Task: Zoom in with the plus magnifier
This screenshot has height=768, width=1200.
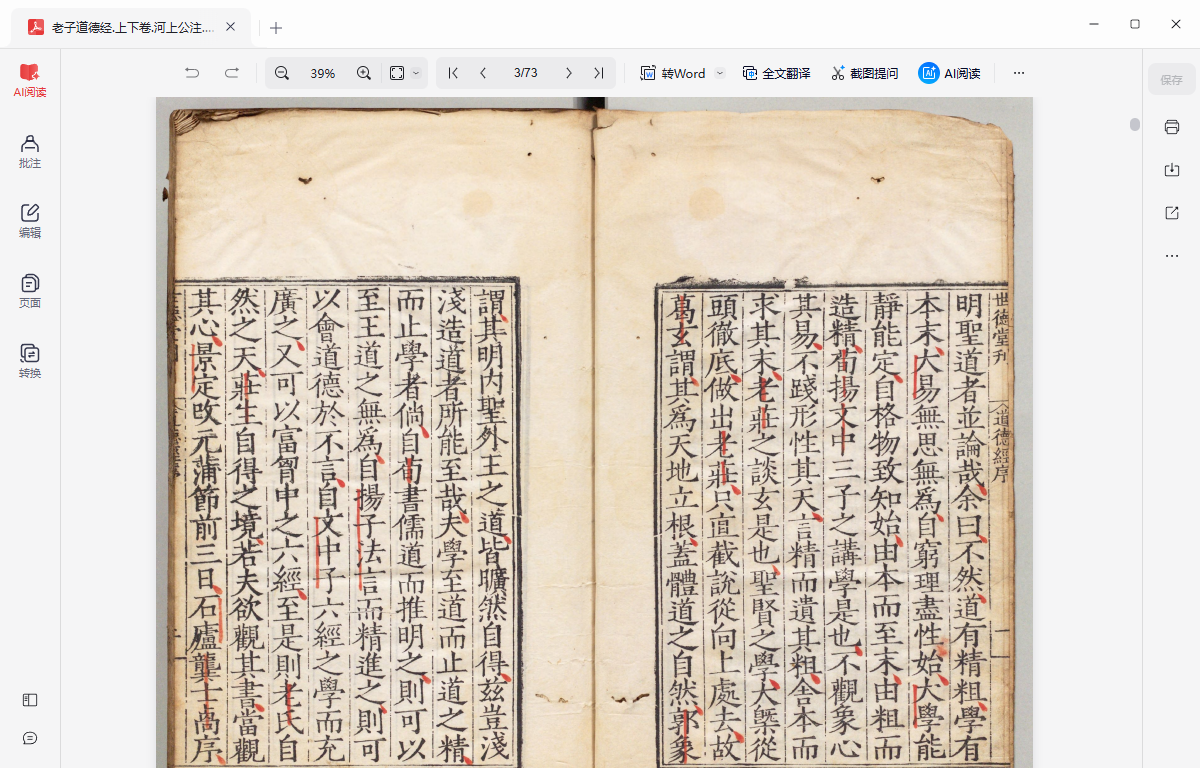Action: point(364,73)
